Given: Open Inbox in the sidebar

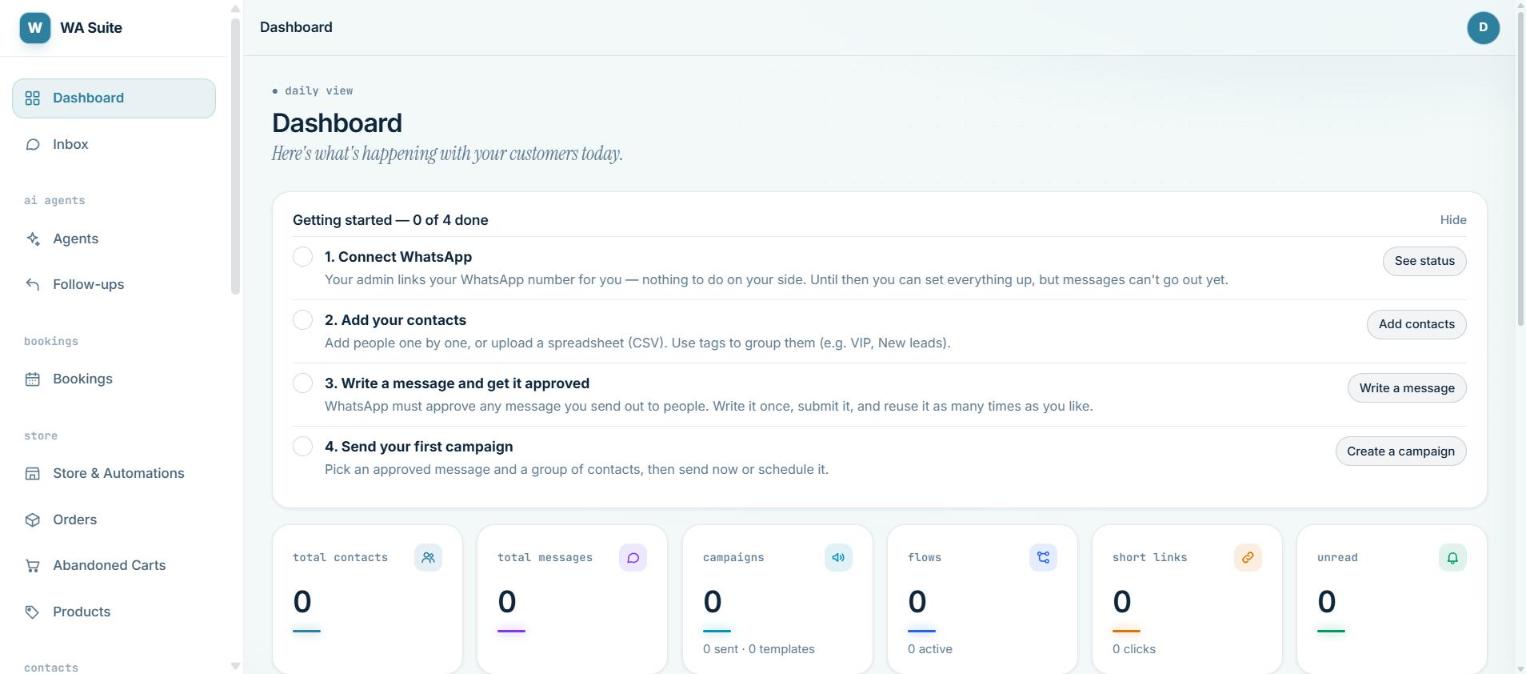Looking at the screenshot, I should click(114, 145).
